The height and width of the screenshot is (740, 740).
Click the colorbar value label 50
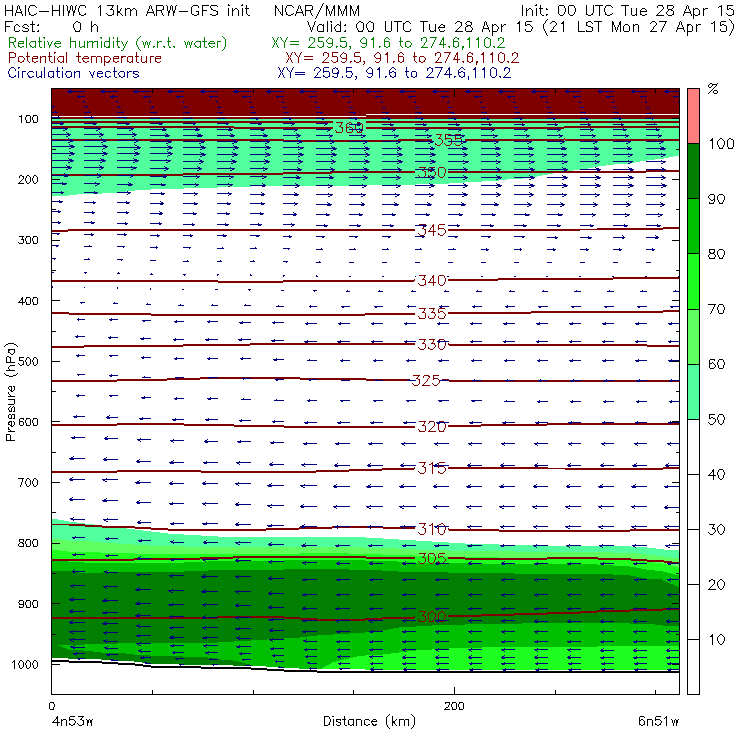pyautogui.click(x=716, y=419)
